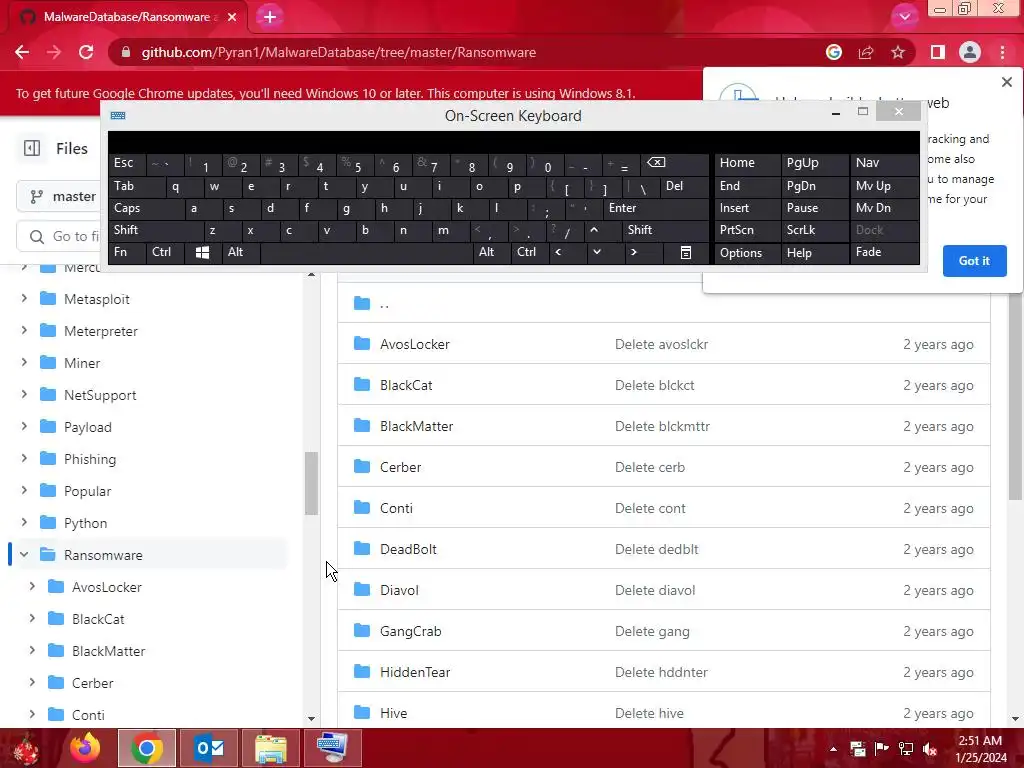Select Cerber subfolder in file tree
The height and width of the screenshot is (768, 1024).
tap(93, 683)
